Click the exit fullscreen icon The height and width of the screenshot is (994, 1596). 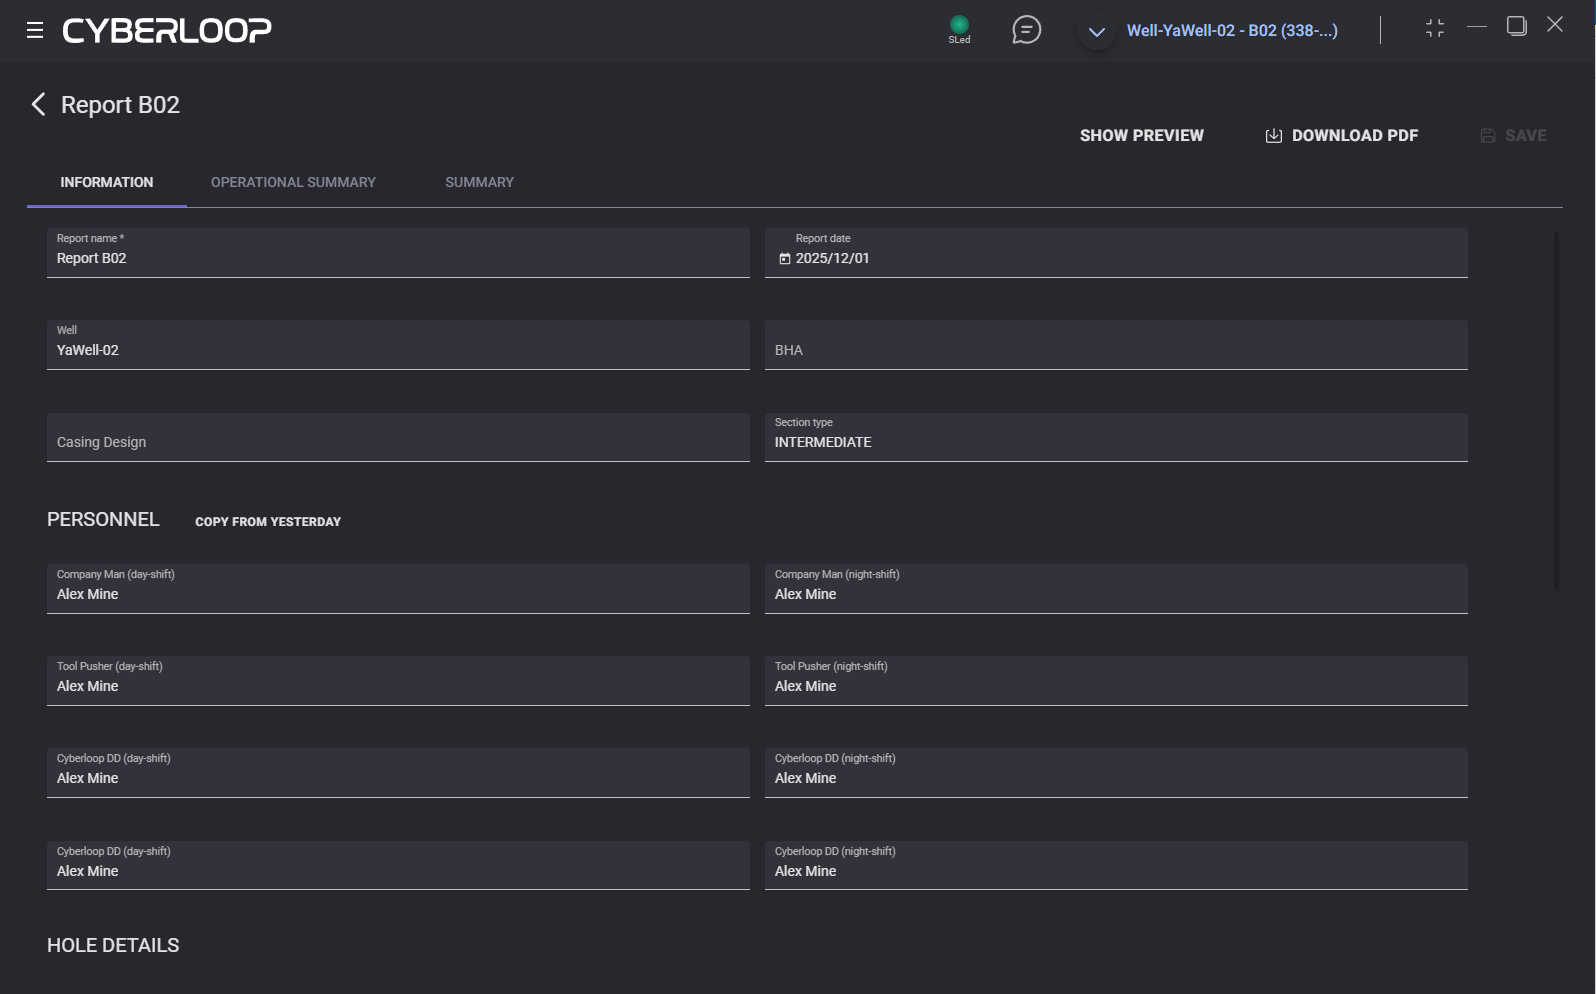[x=1435, y=29]
